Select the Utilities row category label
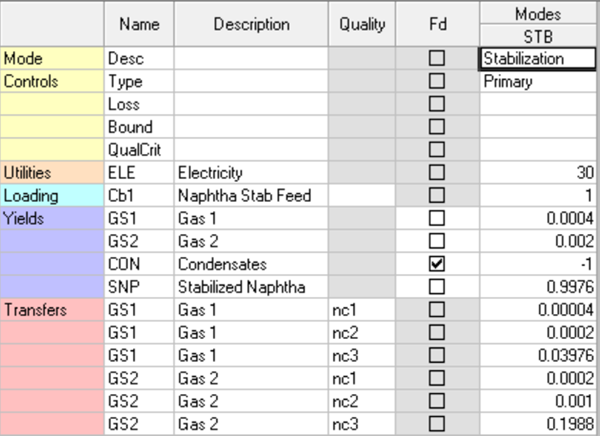Image resolution: width=600 pixels, height=436 pixels. pyautogui.click(x=52, y=173)
